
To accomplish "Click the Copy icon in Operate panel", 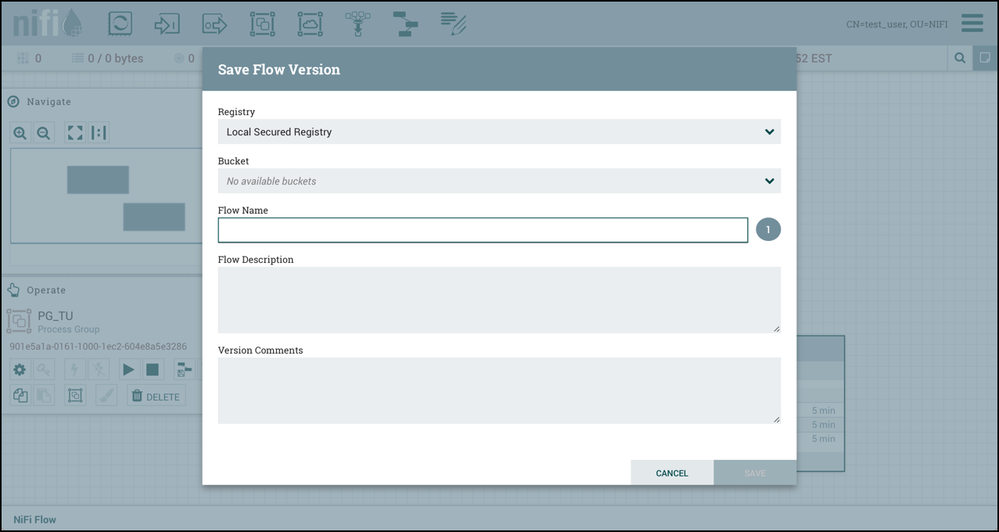I will pos(20,396).
